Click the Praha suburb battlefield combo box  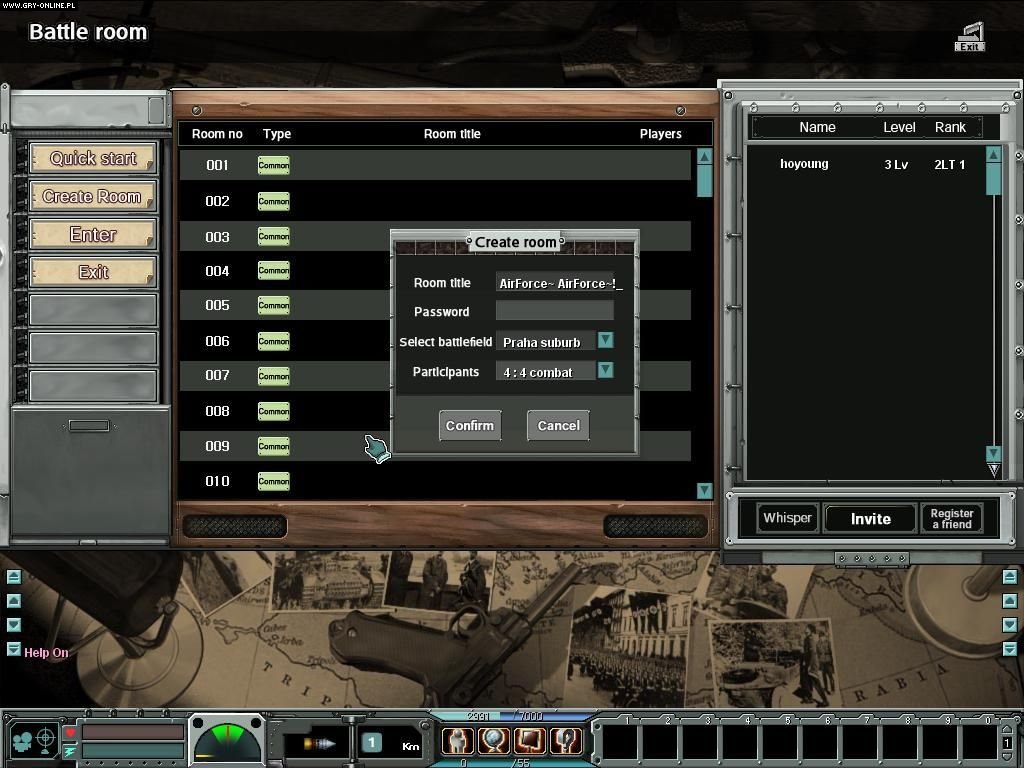coord(545,342)
